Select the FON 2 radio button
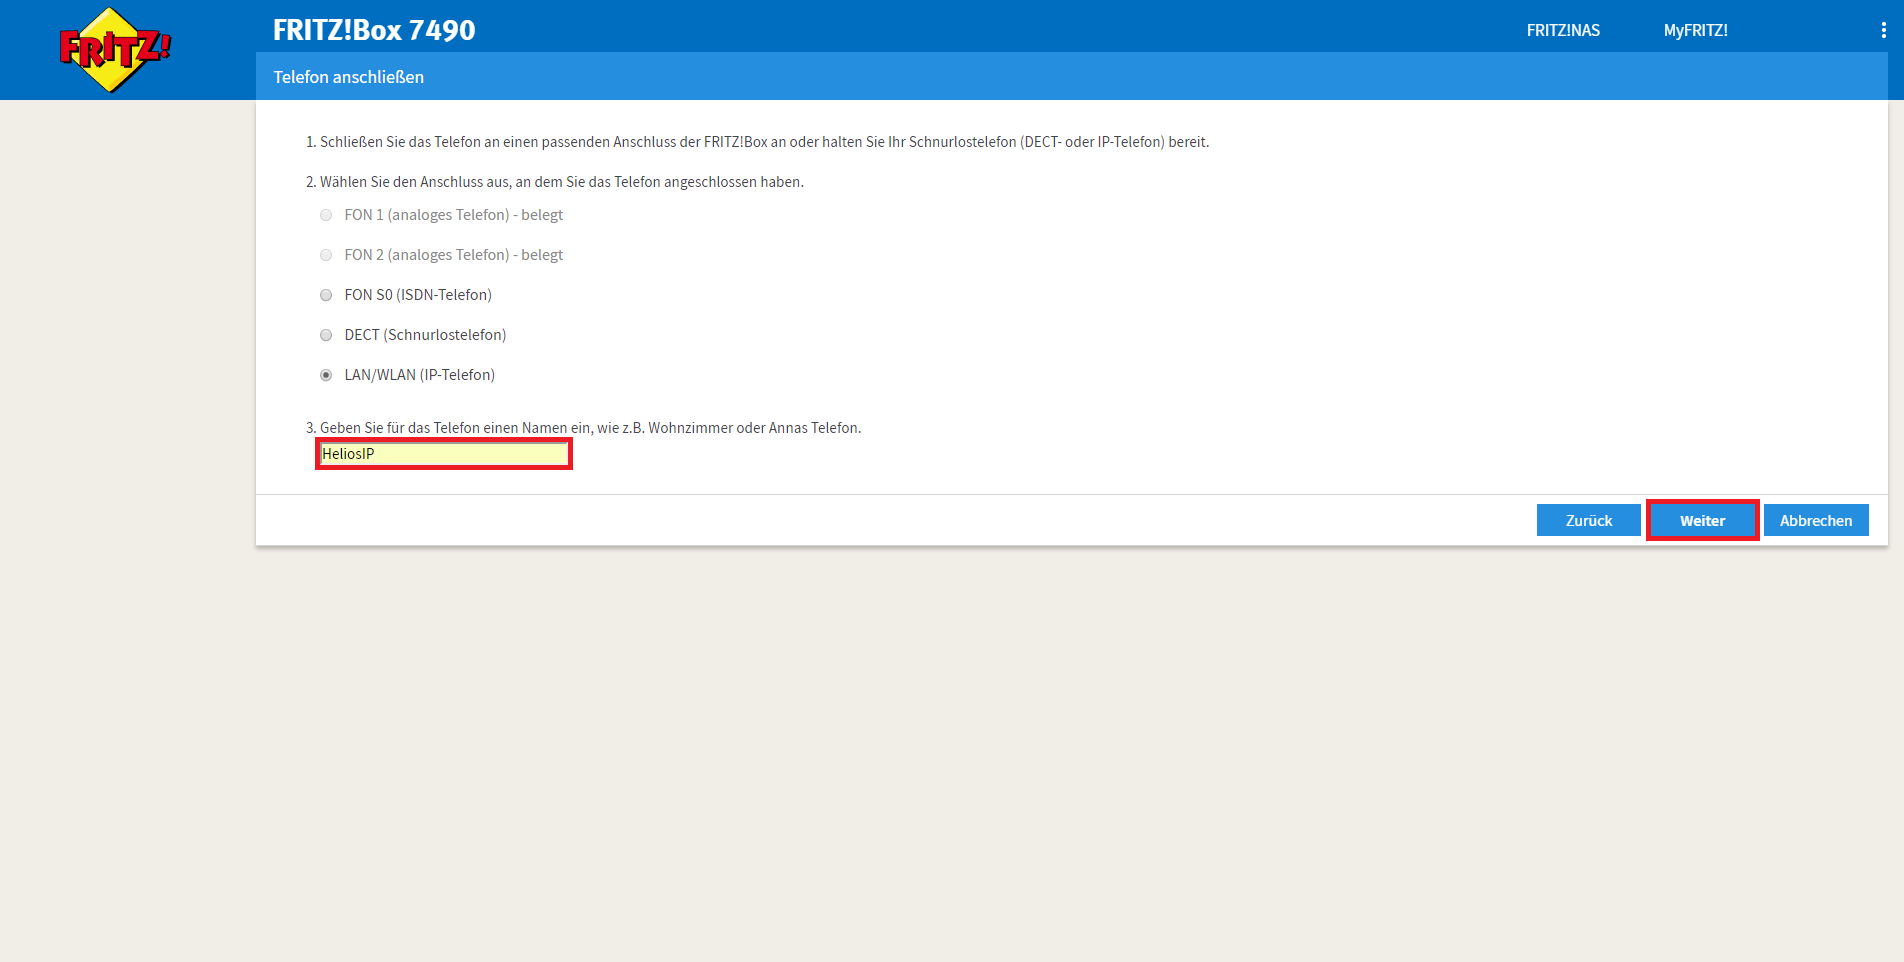Image resolution: width=1904 pixels, height=962 pixels. (x=326, y=255)
